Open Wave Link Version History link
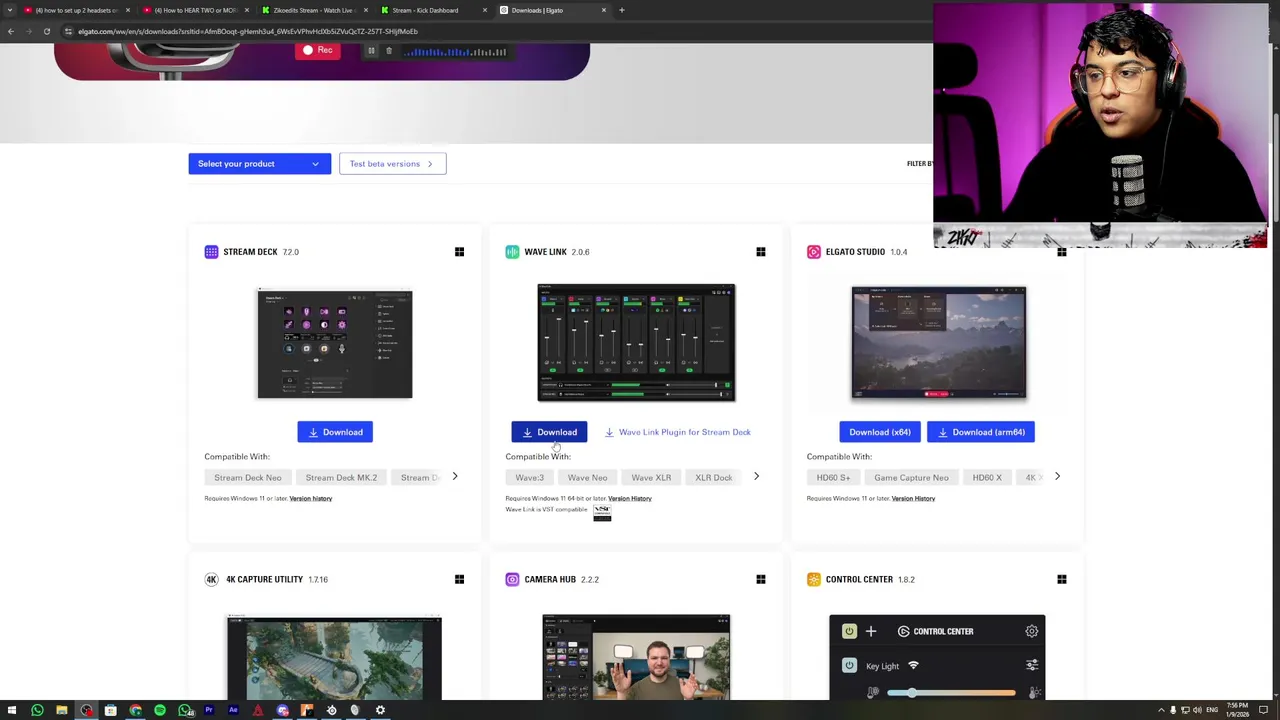 tap(630, 498)
